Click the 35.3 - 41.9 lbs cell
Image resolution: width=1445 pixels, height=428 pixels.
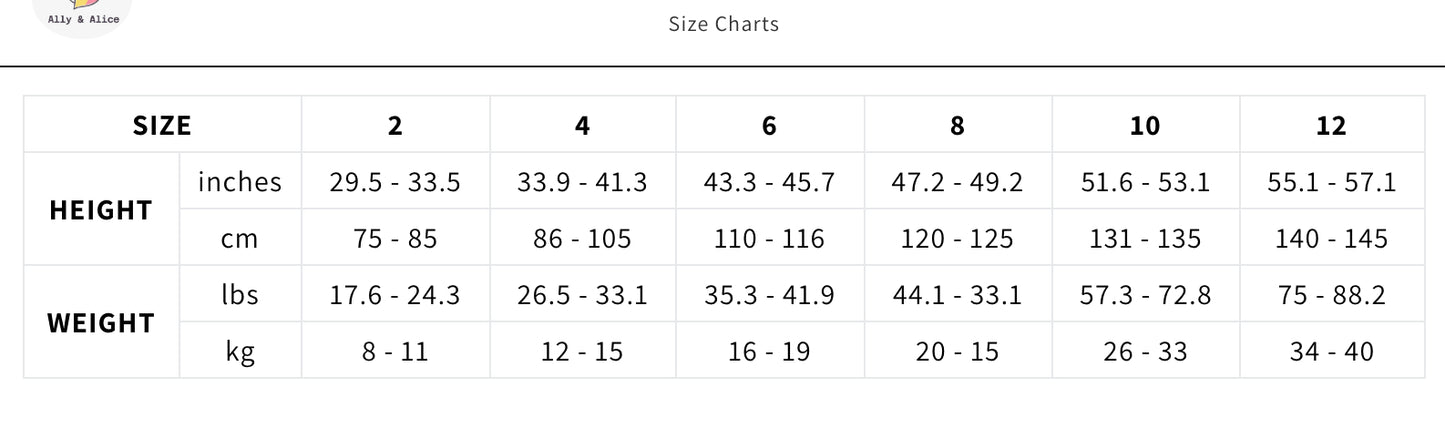coord(769,295)
